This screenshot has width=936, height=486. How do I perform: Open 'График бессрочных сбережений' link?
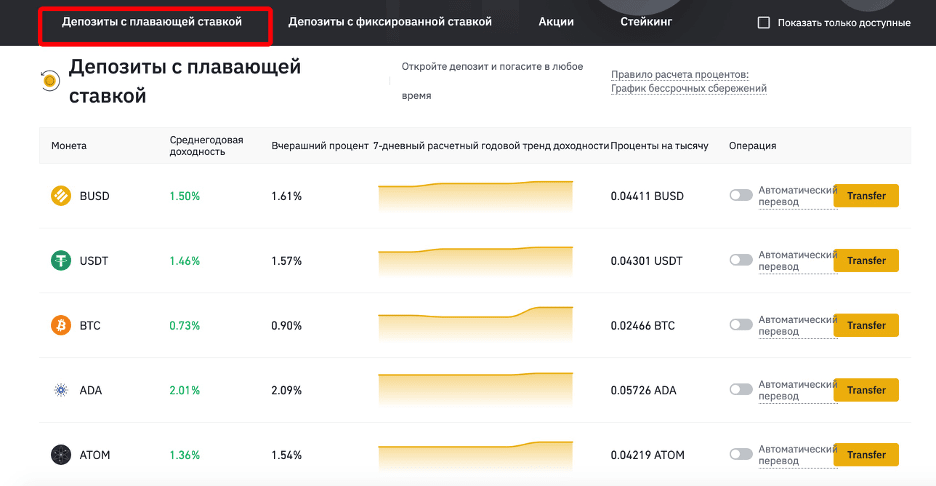pos(688,88)
